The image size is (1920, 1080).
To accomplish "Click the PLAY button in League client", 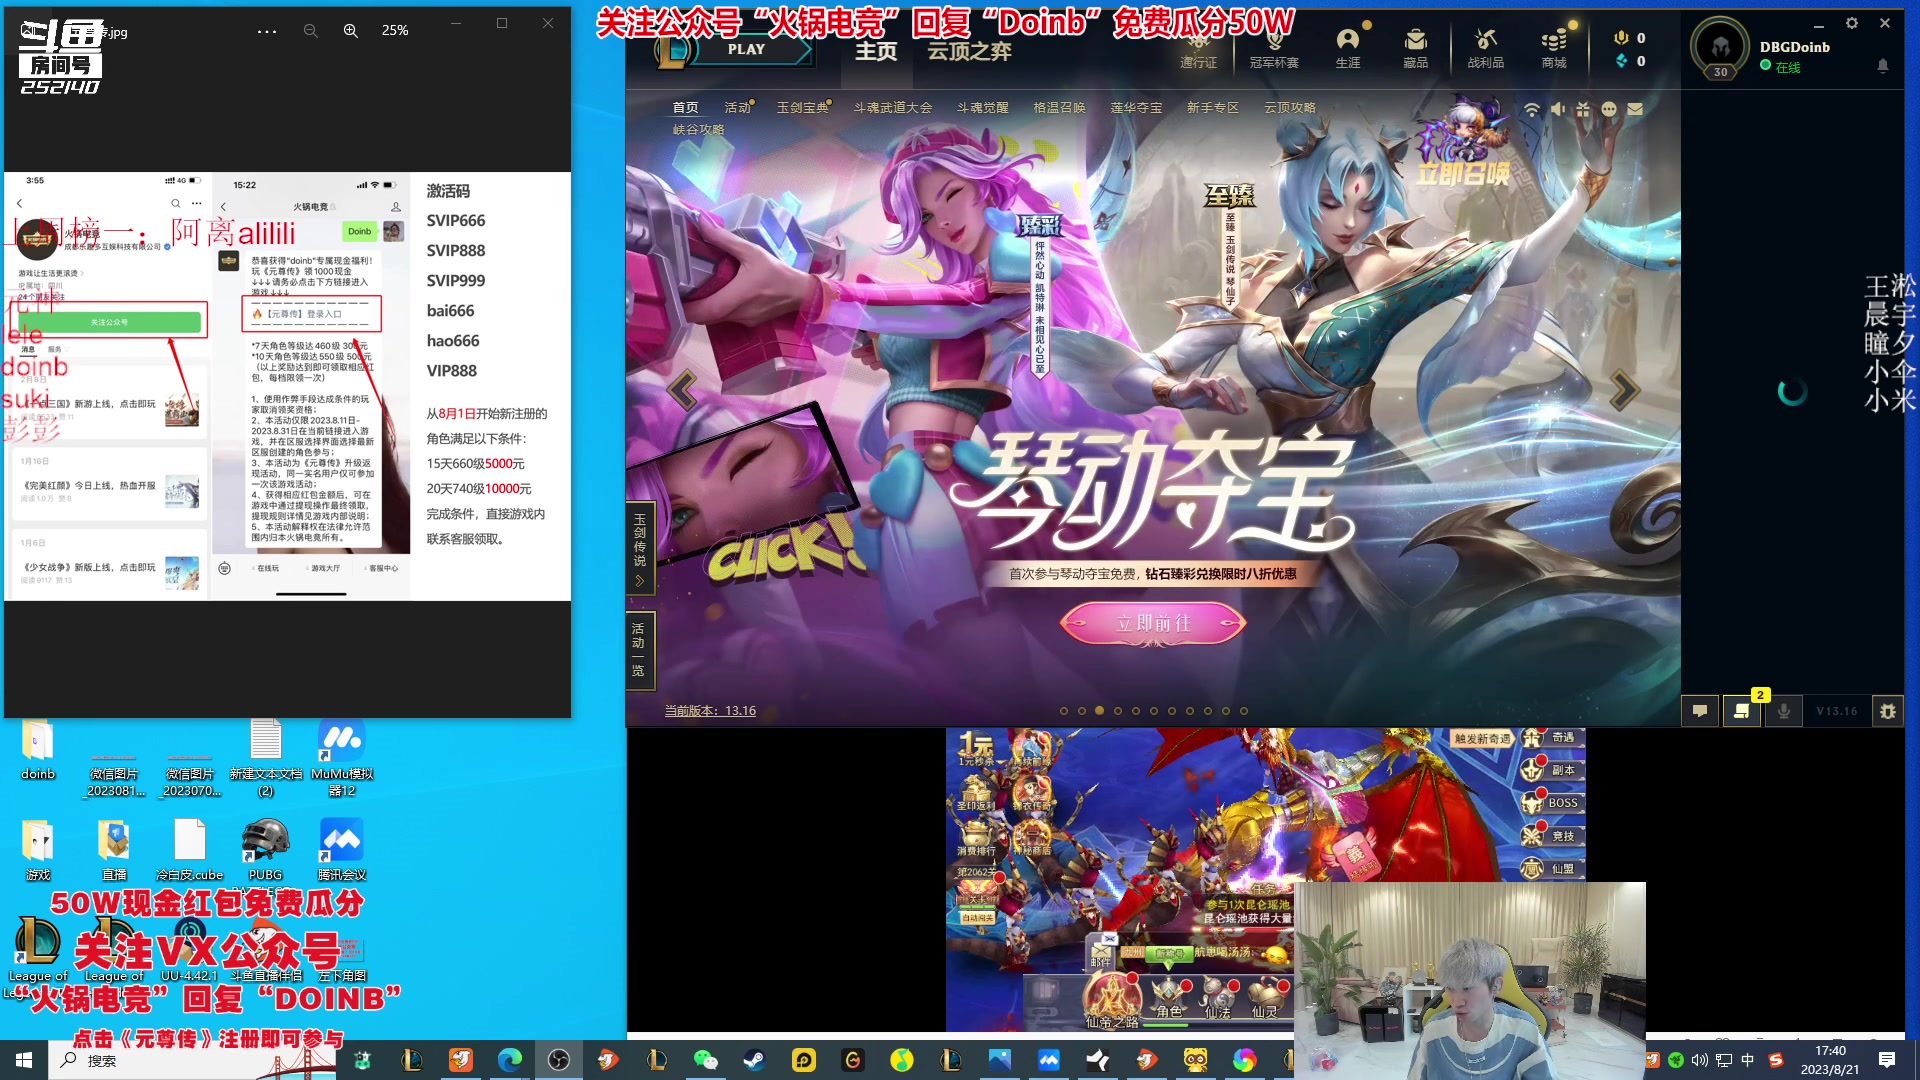I will click(746, 49).
